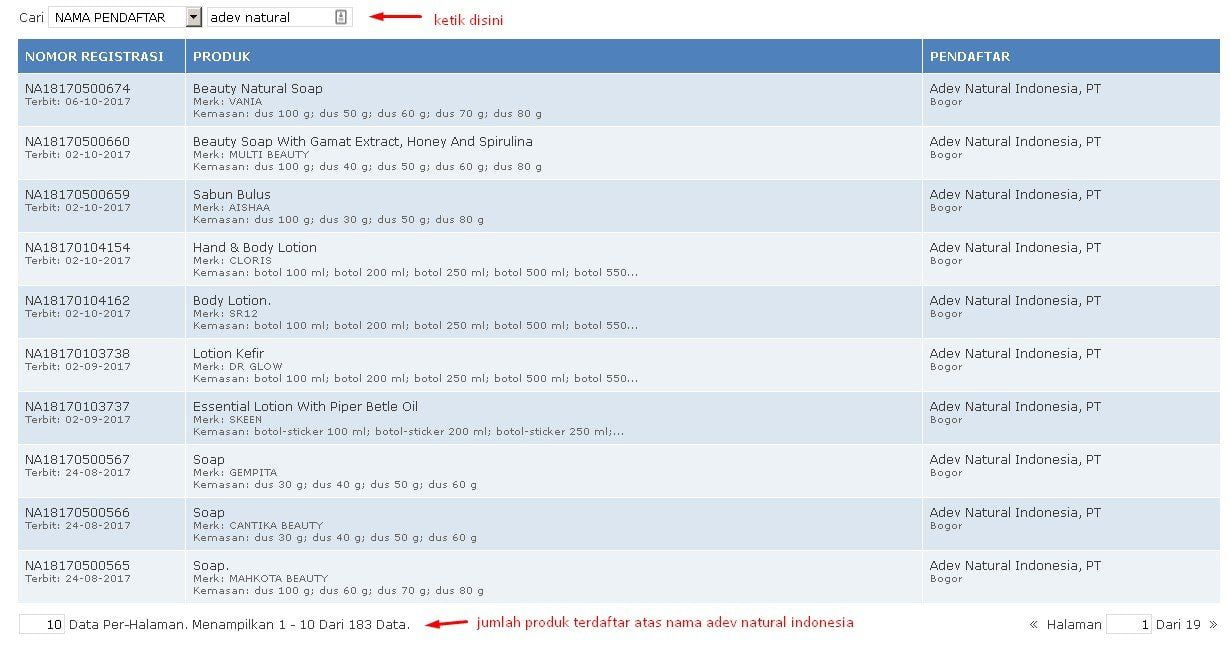Click the 'Merk: DR GLOW' brand line
1230x645 pixels.
pos(238,367)
